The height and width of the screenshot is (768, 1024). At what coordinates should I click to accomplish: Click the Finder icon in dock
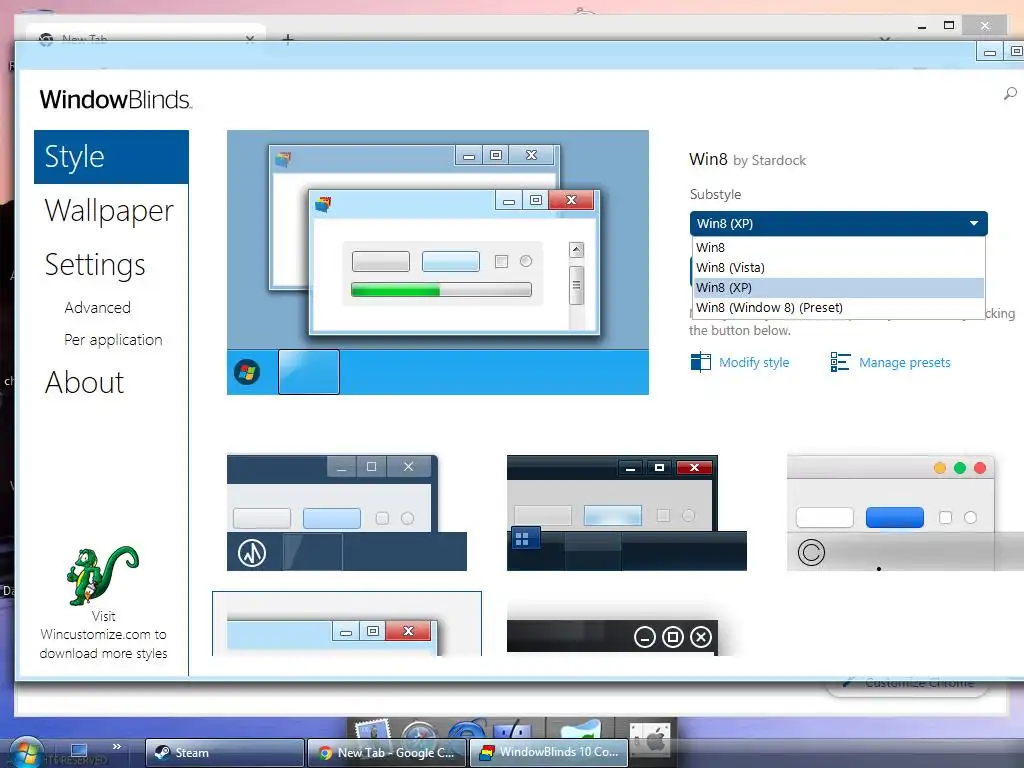tap(513, 730)
